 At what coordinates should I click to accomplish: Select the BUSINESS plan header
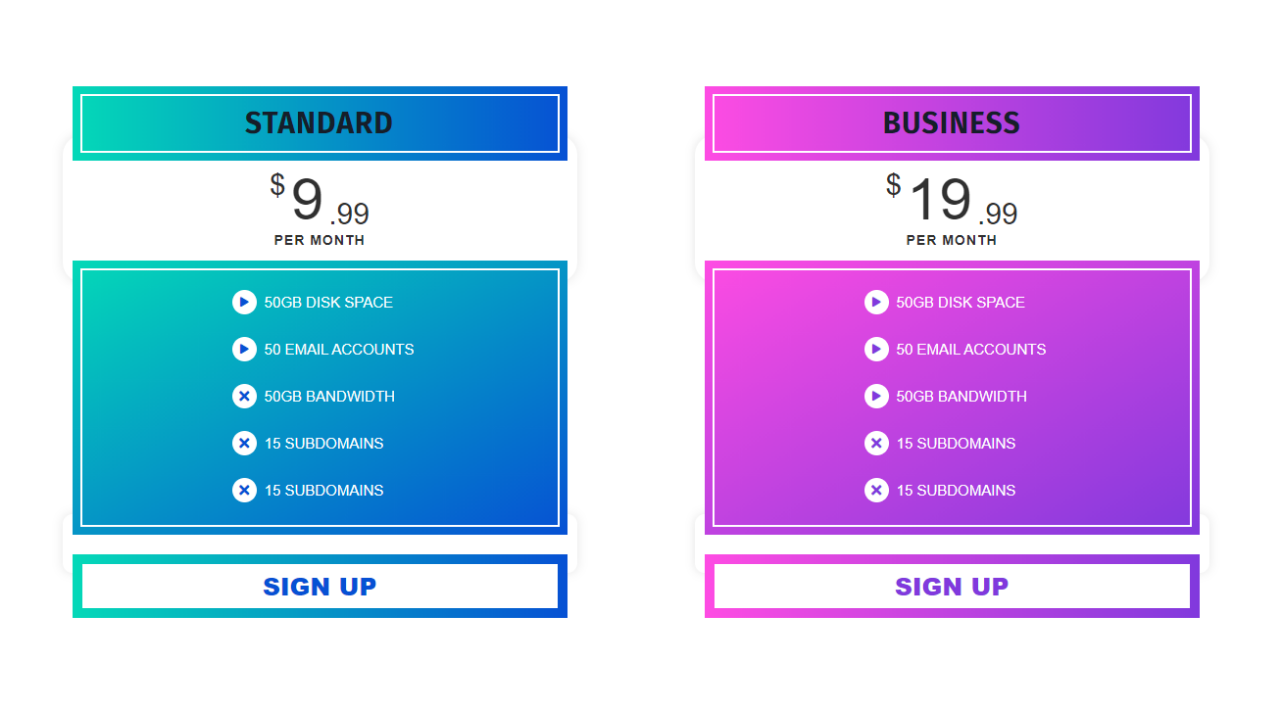[x=952, y=123]
